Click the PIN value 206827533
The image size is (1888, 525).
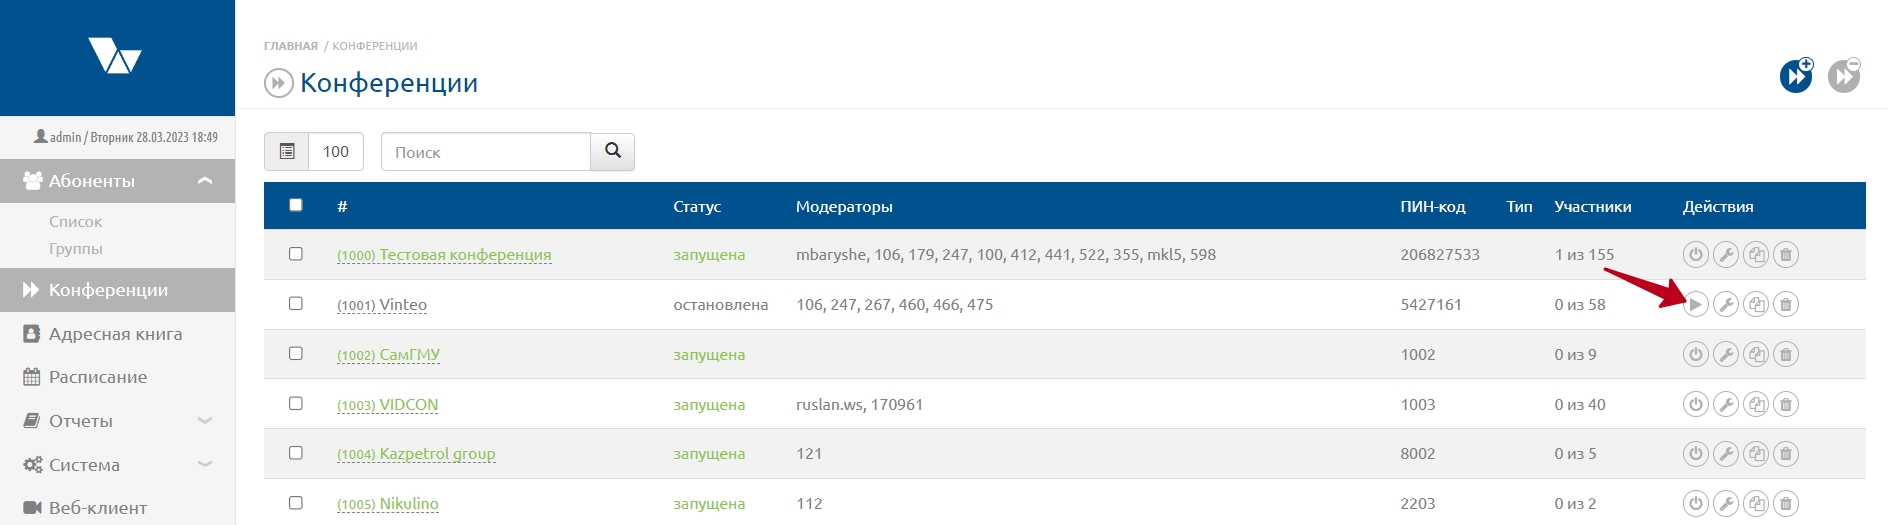click(1440, 255)
